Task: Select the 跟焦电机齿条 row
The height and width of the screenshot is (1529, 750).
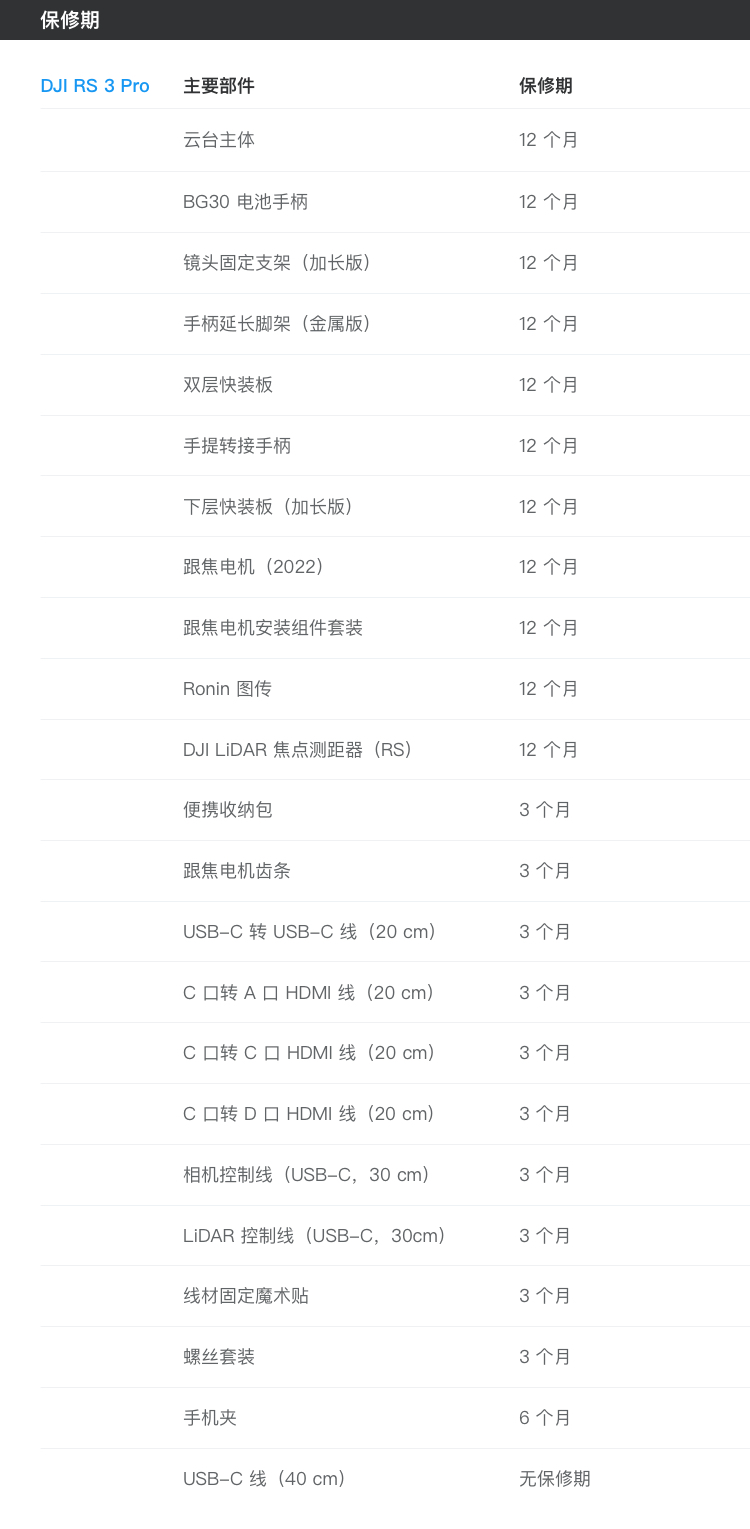Action: coord(237,871)
